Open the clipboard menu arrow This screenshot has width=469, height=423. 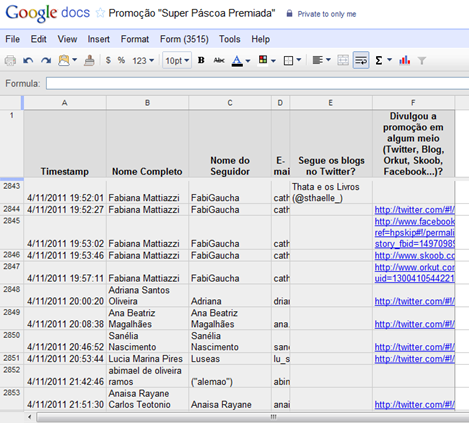pos(74,60)
